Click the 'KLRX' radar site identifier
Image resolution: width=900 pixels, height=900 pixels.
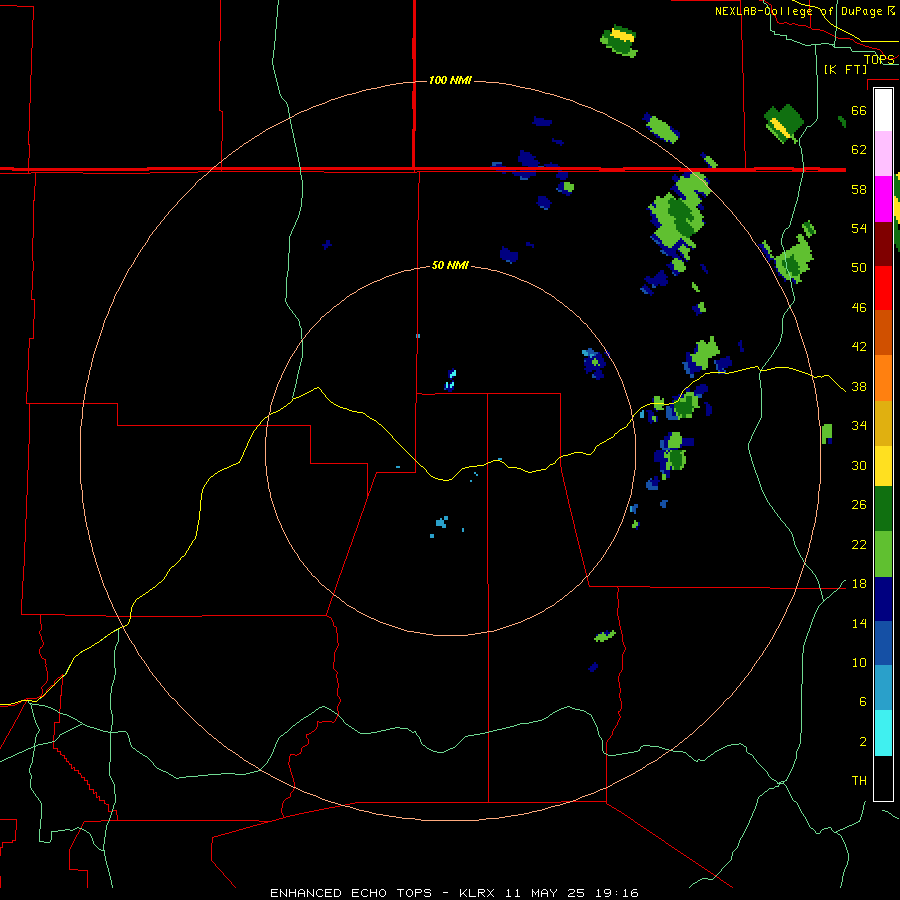[x=479, y=893]
